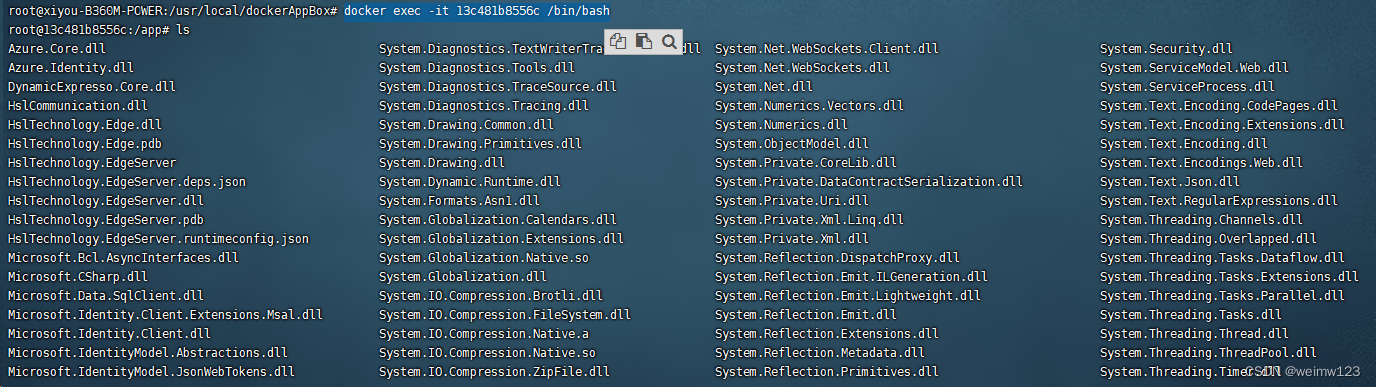This screenshot has width=1376, height=387.
Task: Click the file System.Text.Json.dll
Action: [1170, 181]
